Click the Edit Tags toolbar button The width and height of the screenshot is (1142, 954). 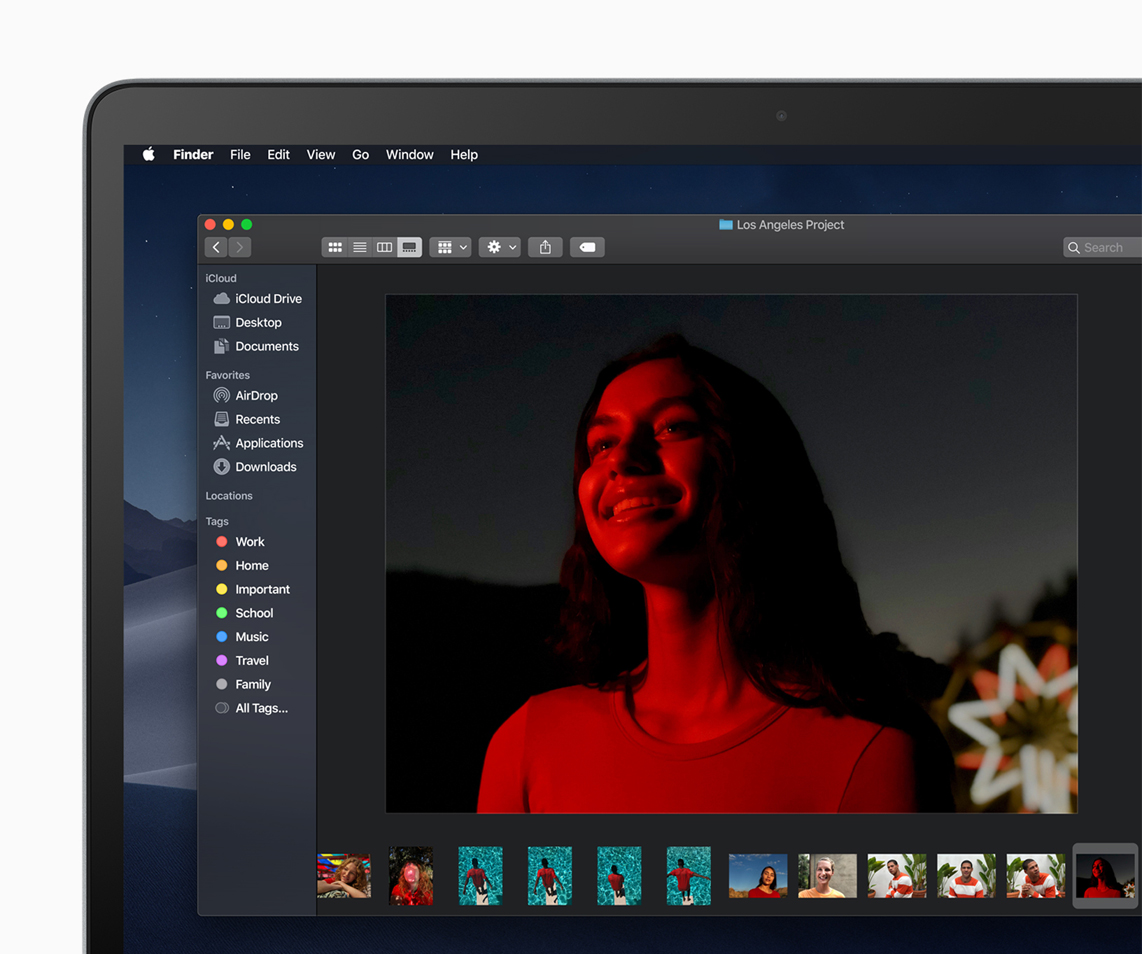pyautogui.click(x=587, y=247)
